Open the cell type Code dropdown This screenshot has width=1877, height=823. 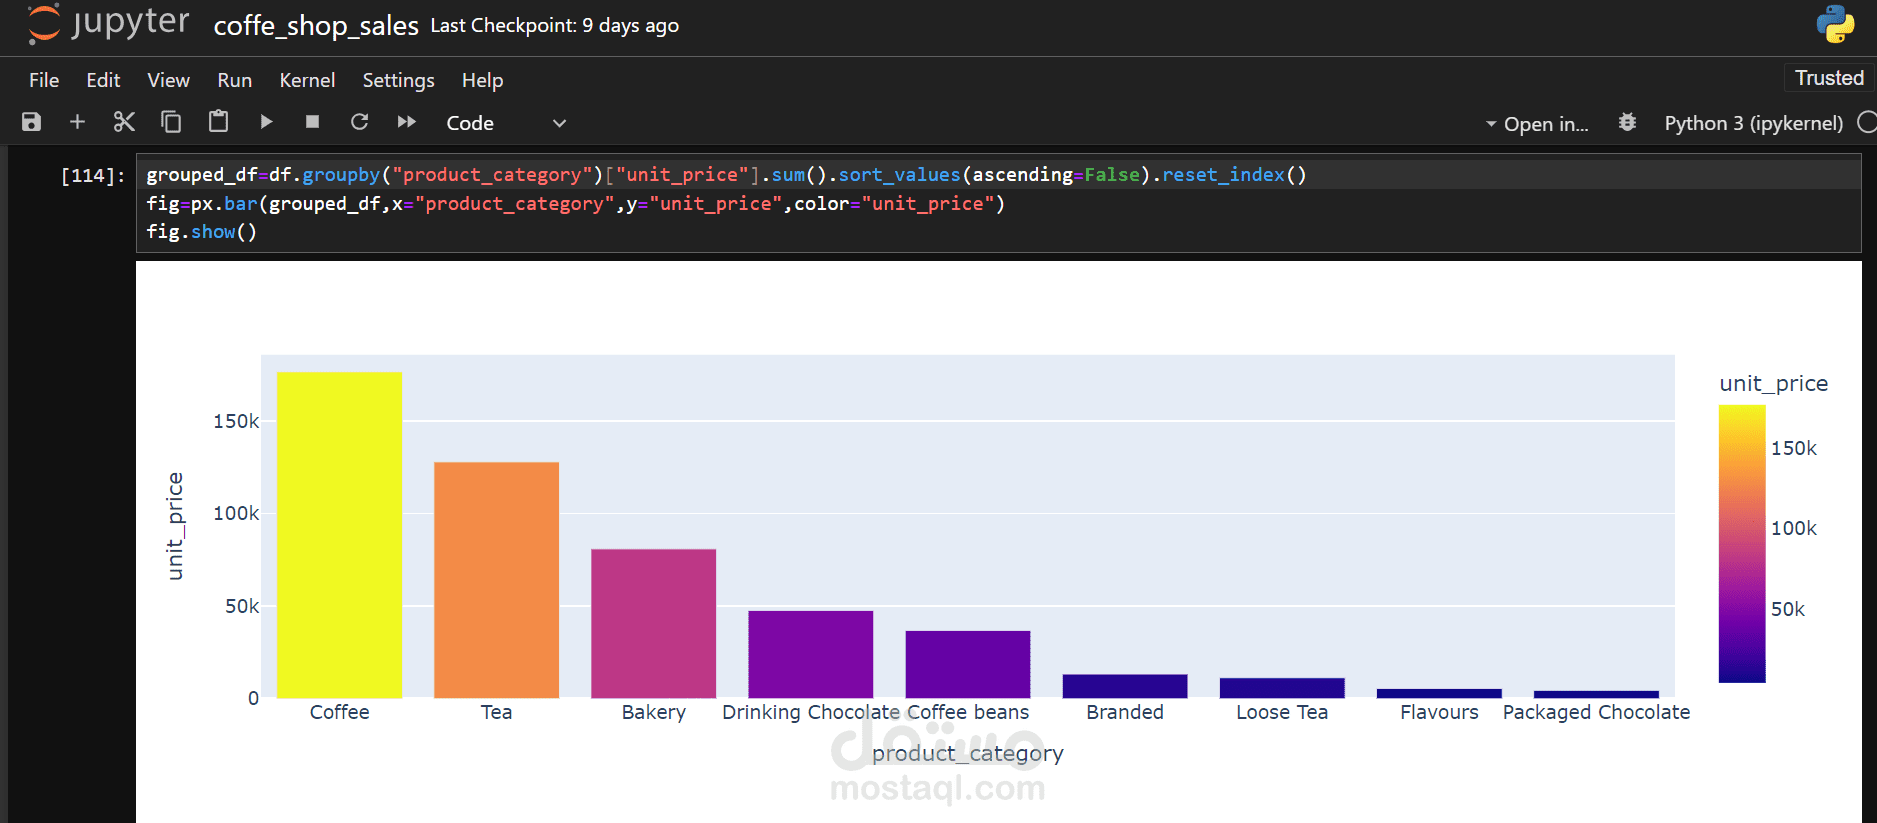click(x=506, y=123)
